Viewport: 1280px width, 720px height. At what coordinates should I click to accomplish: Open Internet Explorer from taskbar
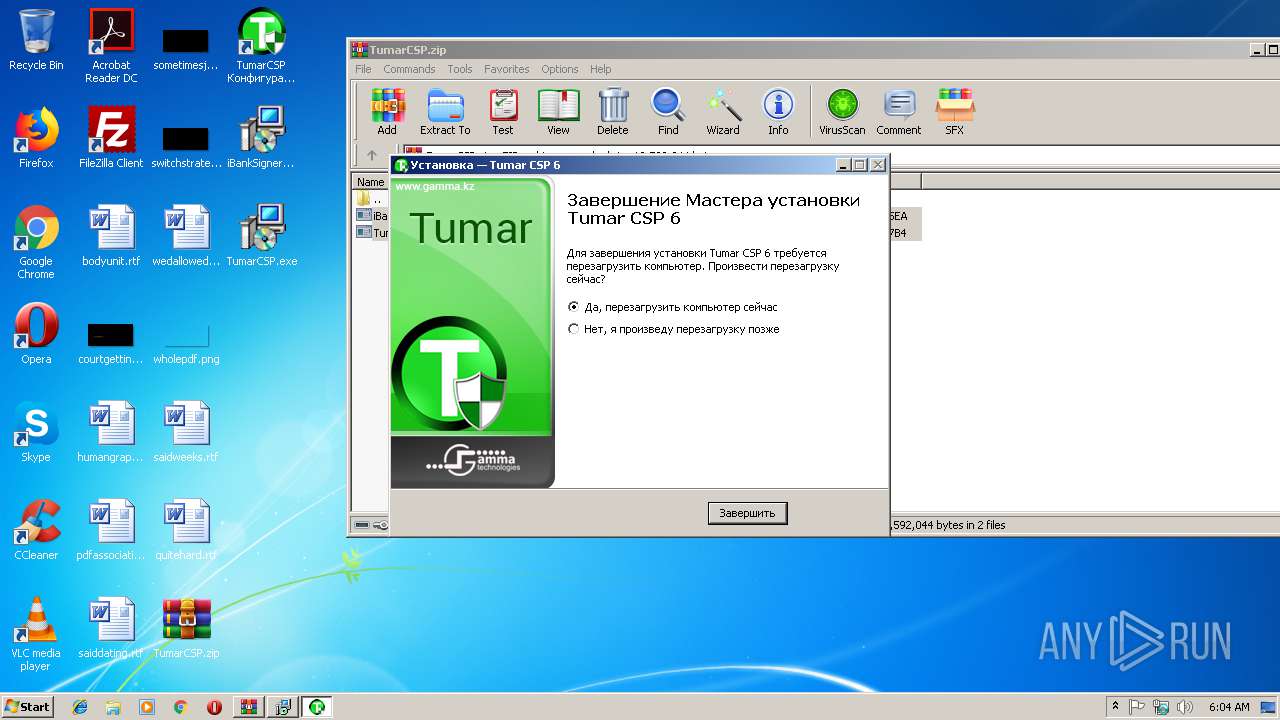pos(80,707)
